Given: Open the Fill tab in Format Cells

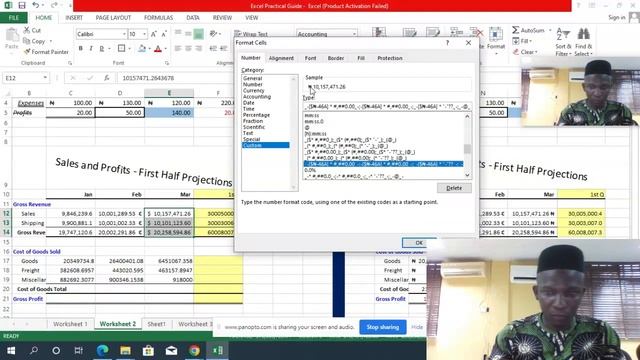Looking at the screenshot, I should click(361, 58).
